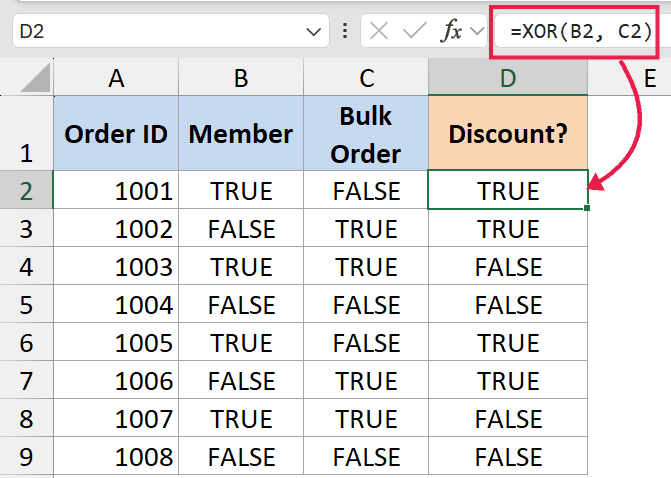
Task: Select column C header
Action: click(366, 77)
